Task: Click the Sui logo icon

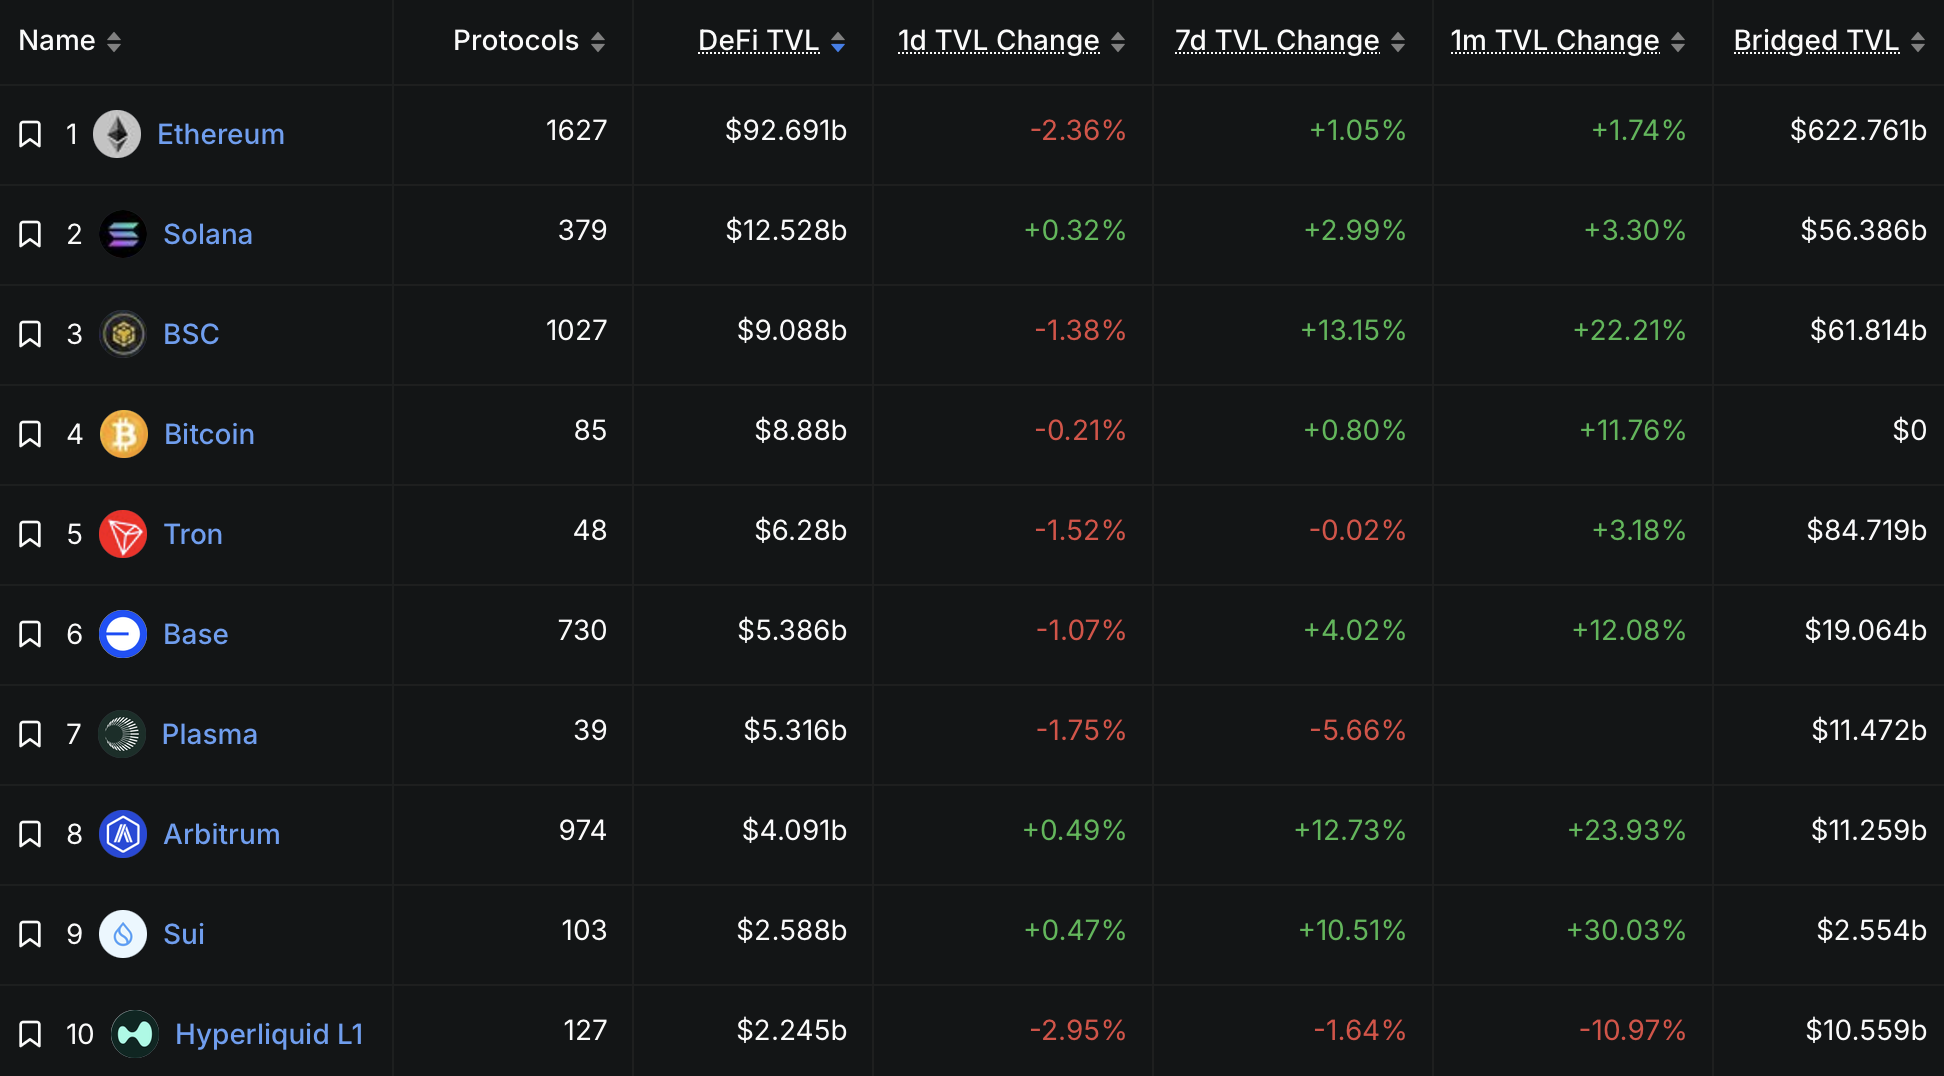Action: 123,934
